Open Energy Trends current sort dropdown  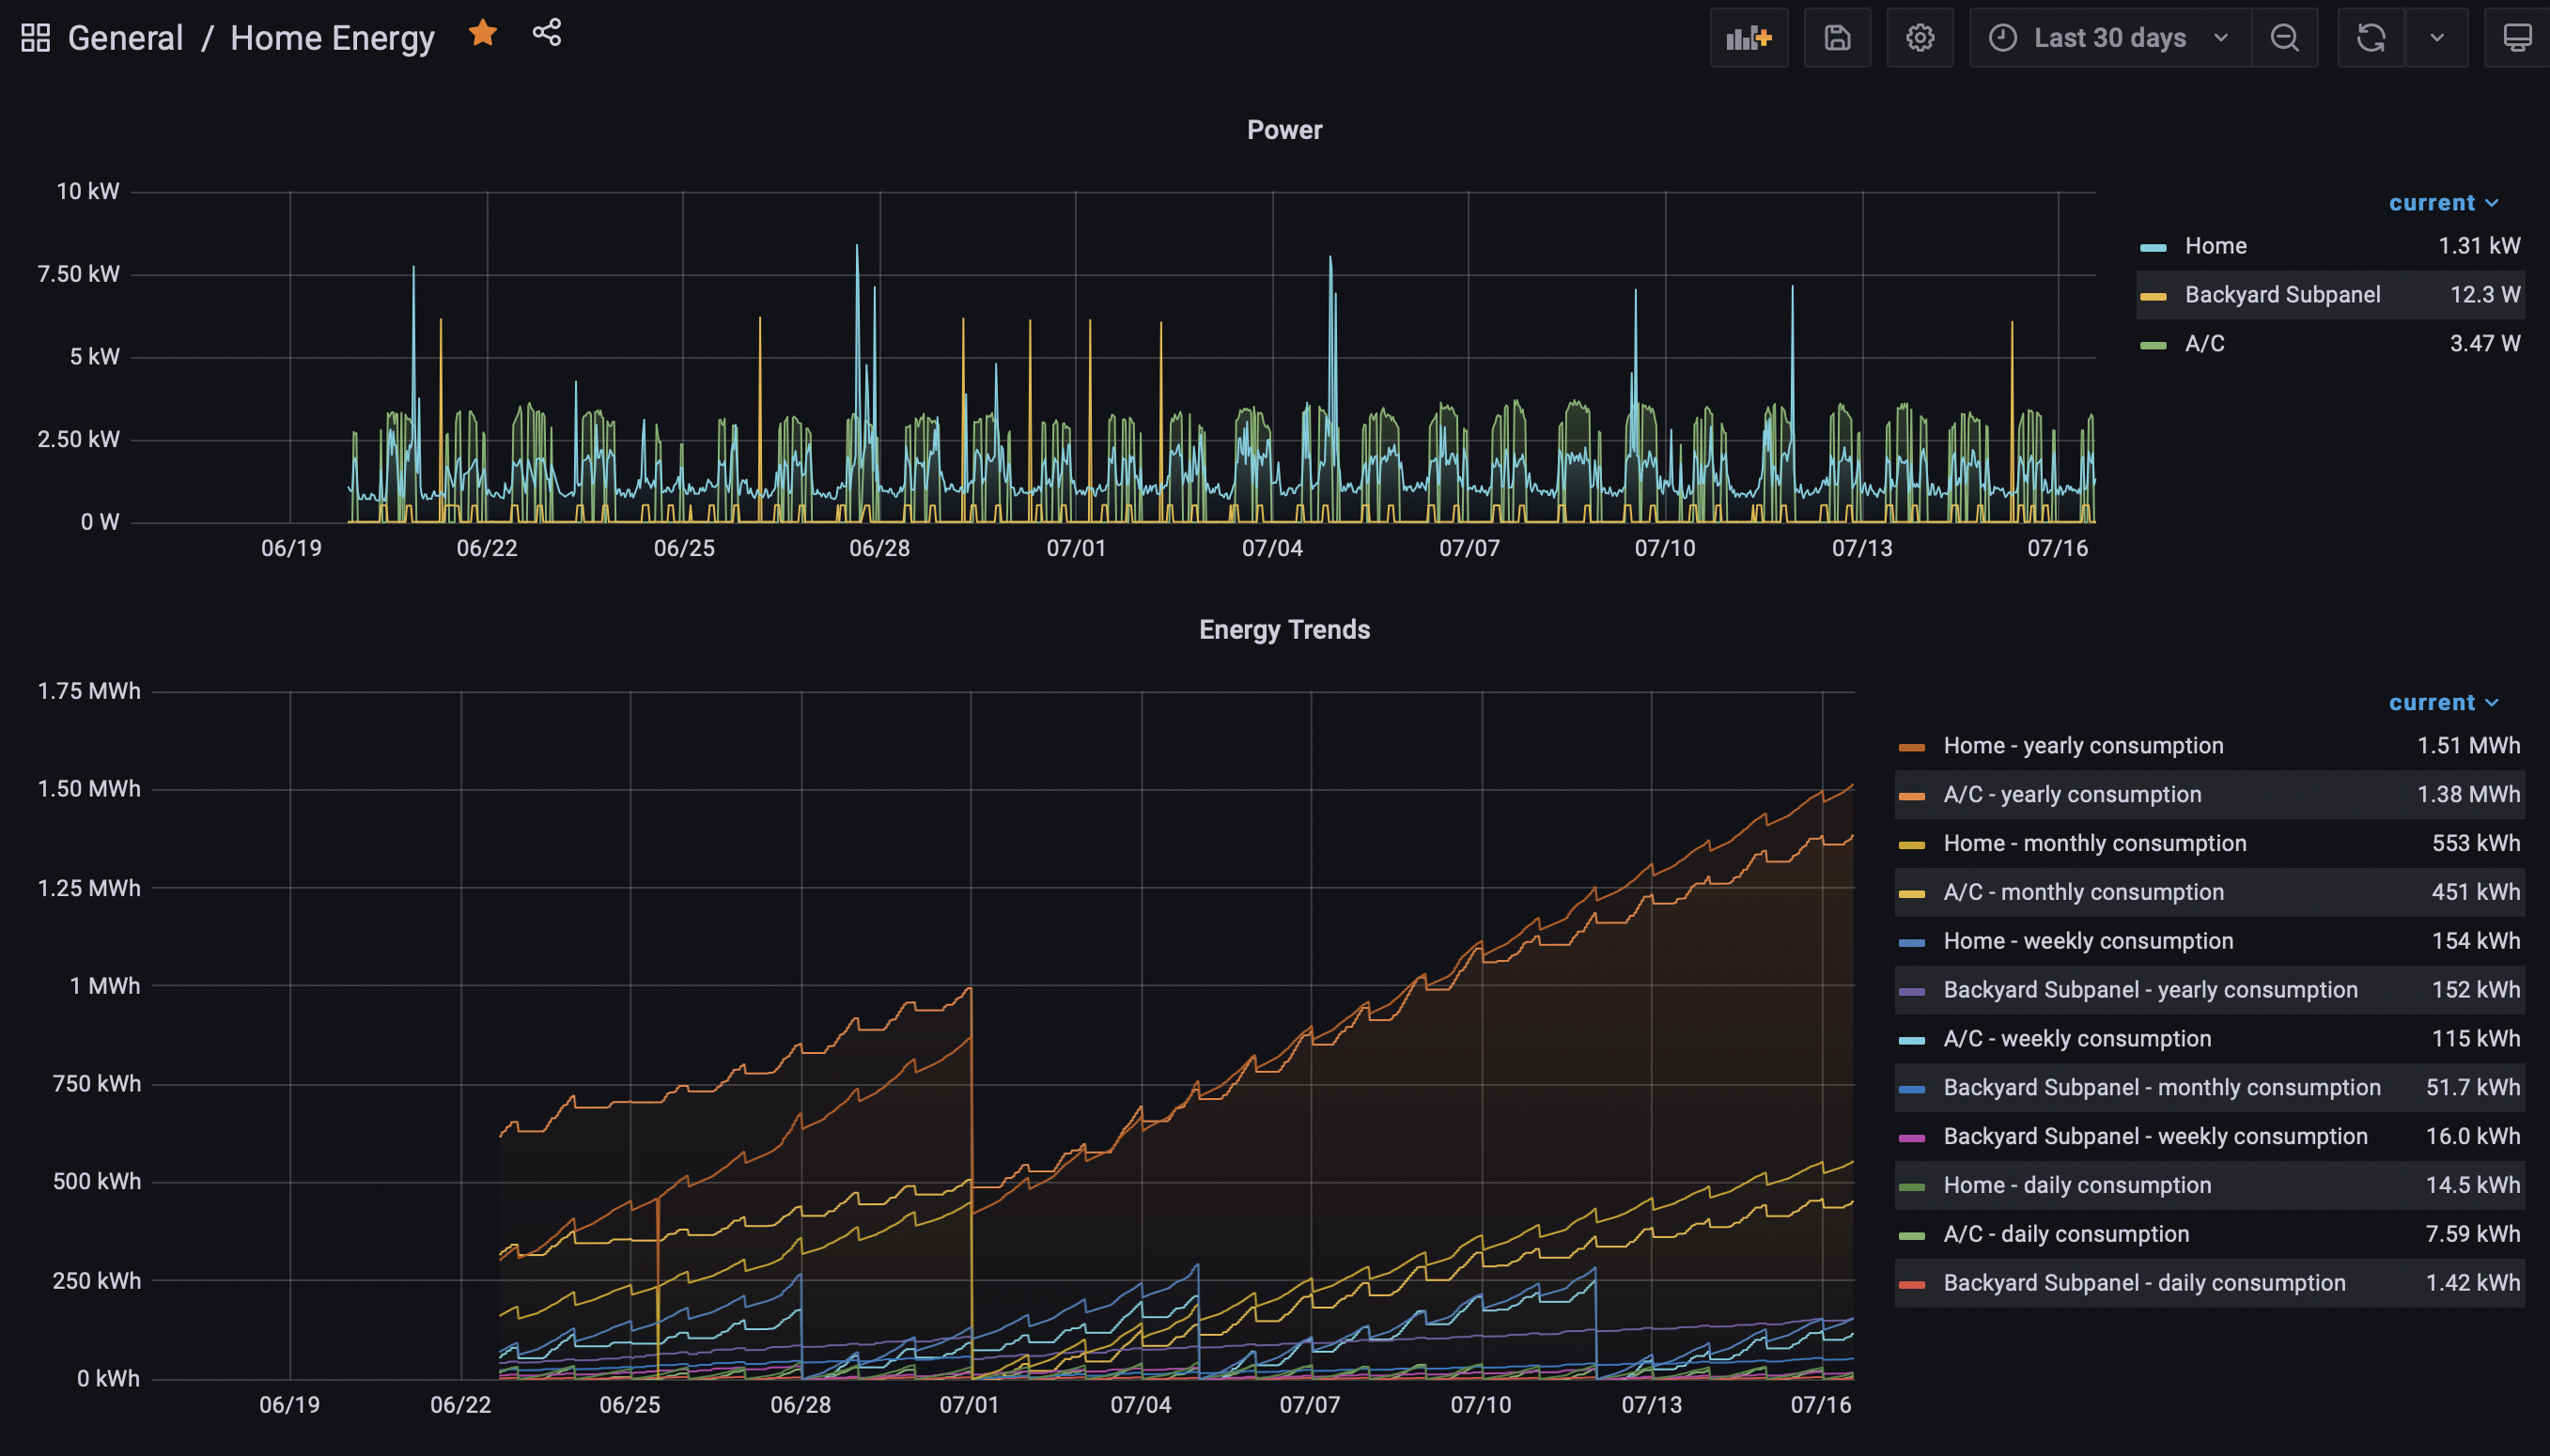tap(2443, 703)
